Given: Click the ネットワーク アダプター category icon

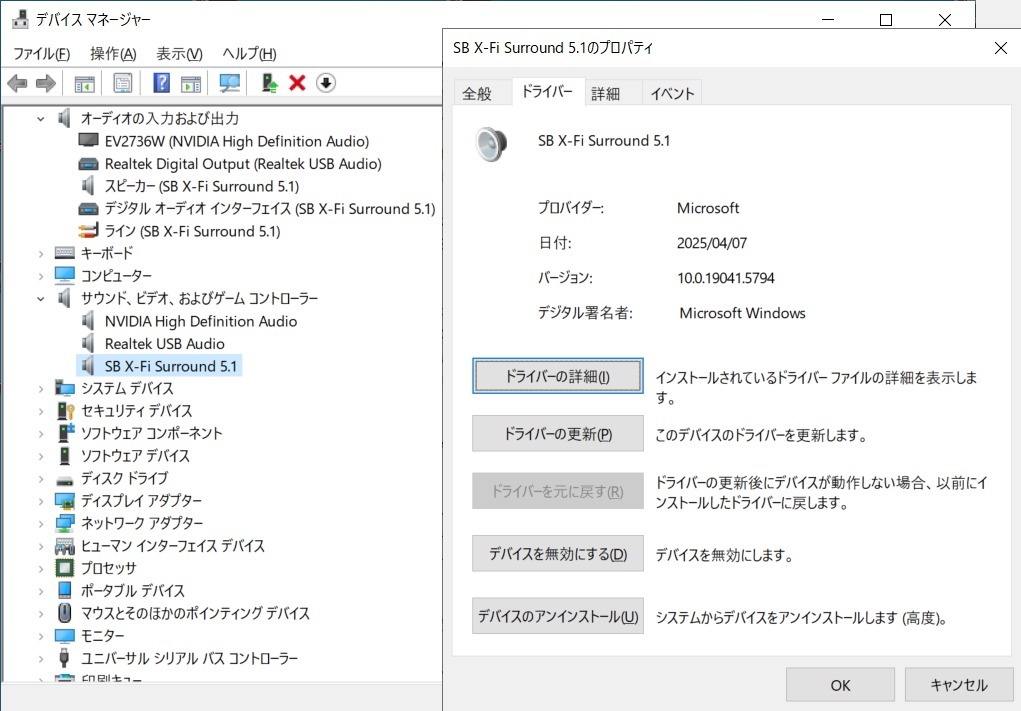Looking at the screenshot, I should (64, 523).
